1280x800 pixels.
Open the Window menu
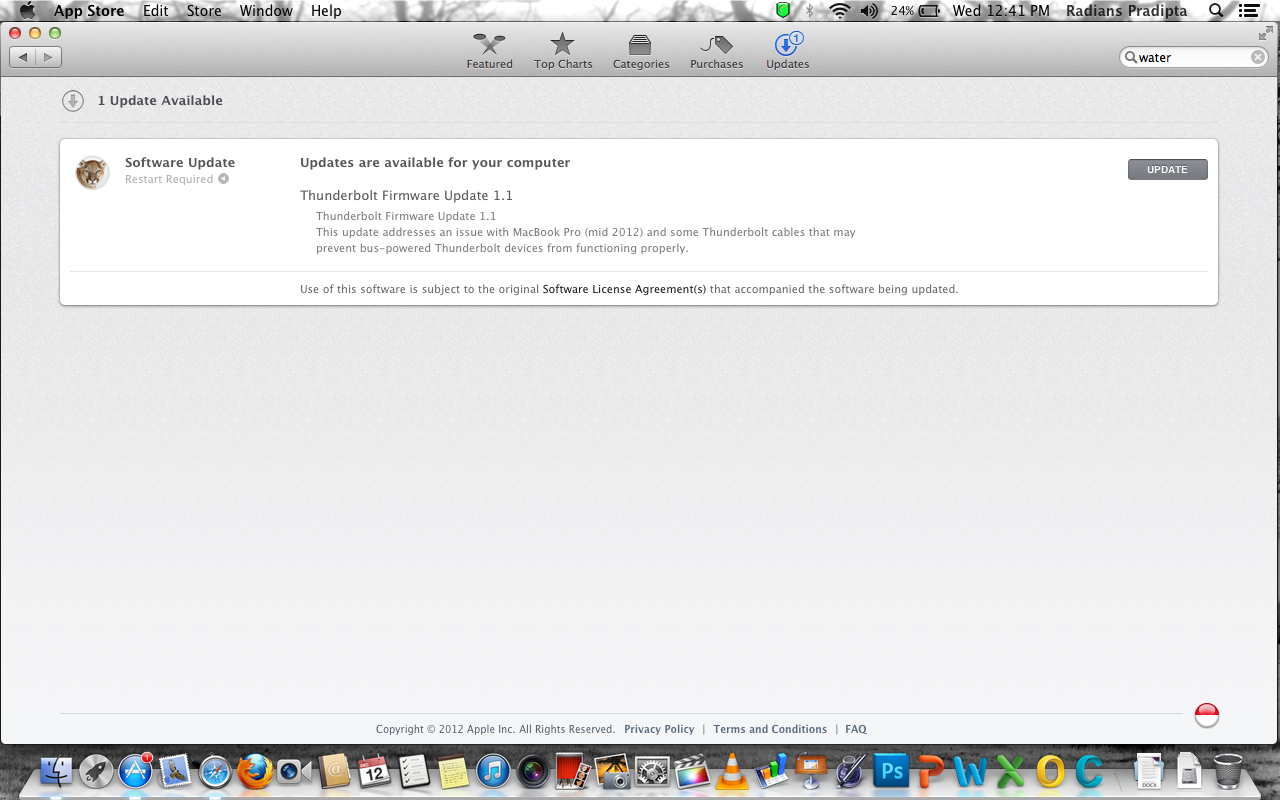point(266,11)
